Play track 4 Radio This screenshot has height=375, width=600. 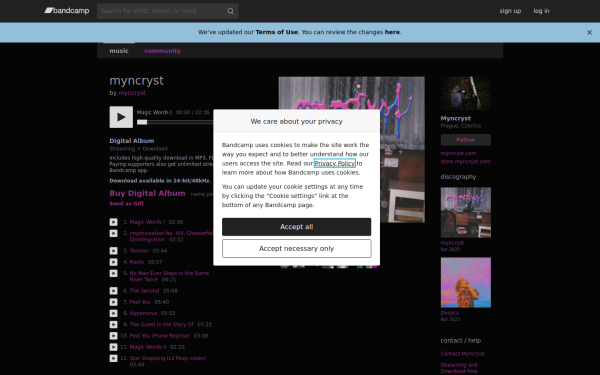point(114,262)
